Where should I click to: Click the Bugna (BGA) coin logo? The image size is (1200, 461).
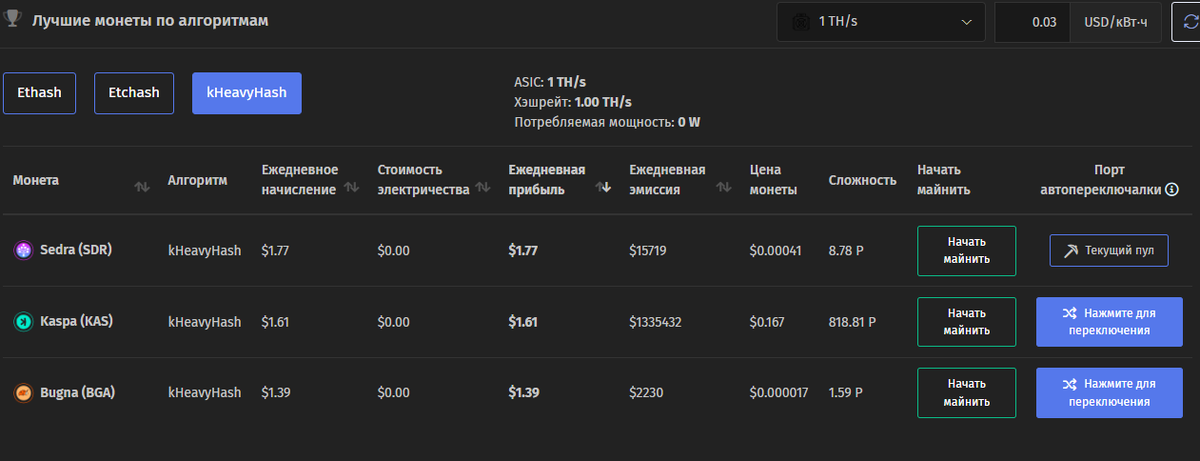pyautogui.click(x=22, y=393)
